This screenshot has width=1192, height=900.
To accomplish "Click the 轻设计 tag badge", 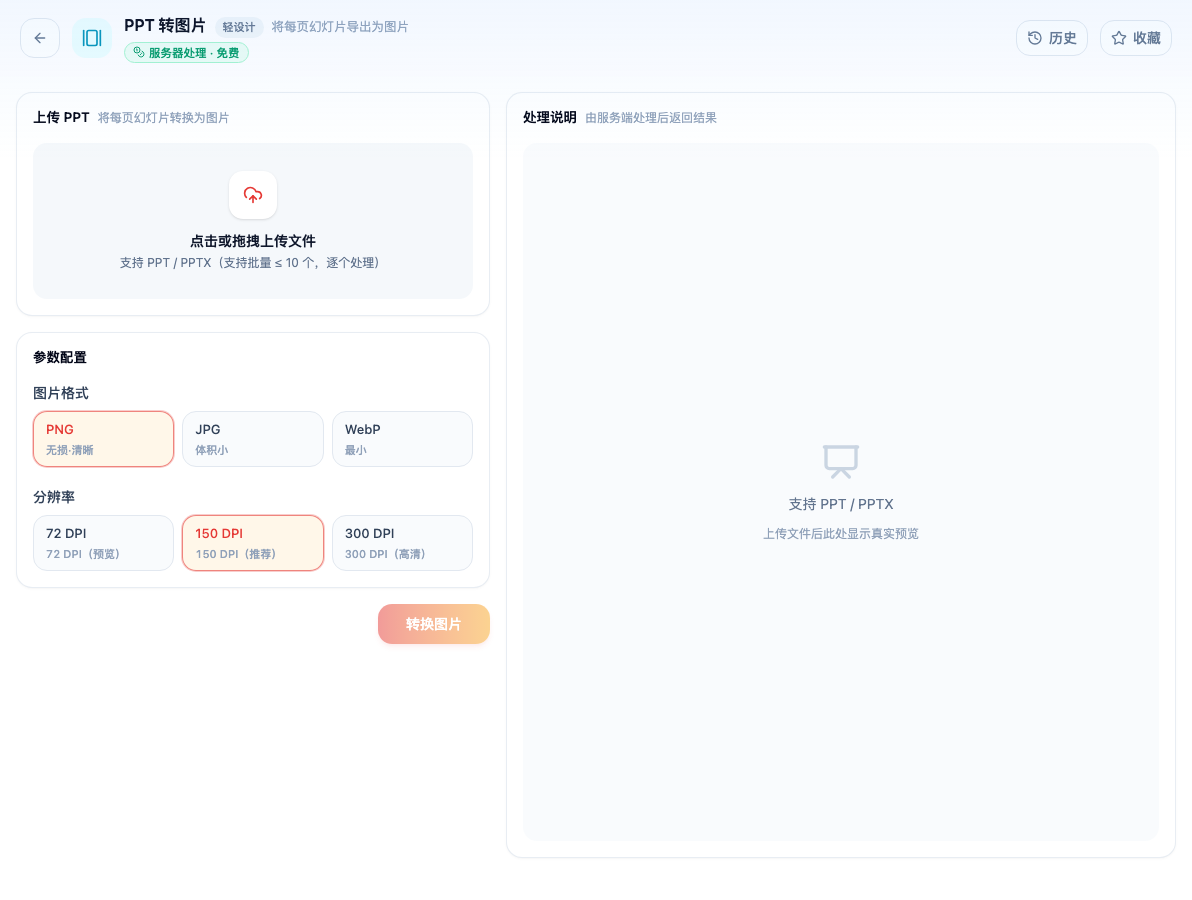I will [x=239, y=27].
